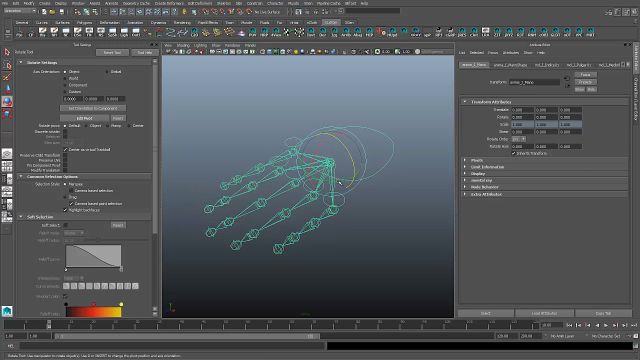Collapse Transform Attributes section
640x360 pixels.
click(464, 102)
